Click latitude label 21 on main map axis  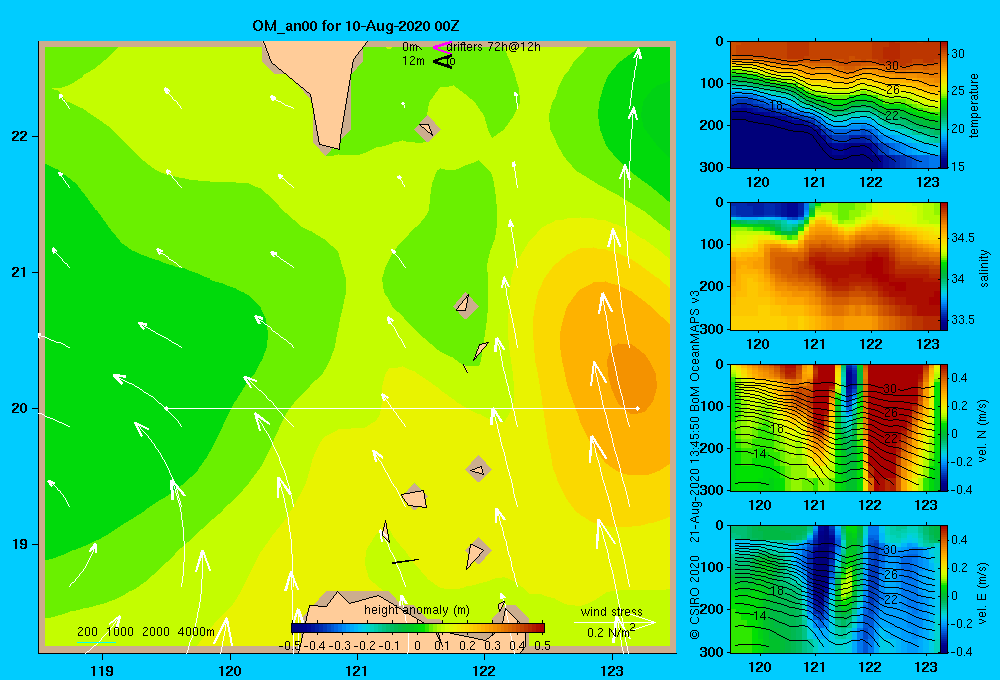click(20, 272)
